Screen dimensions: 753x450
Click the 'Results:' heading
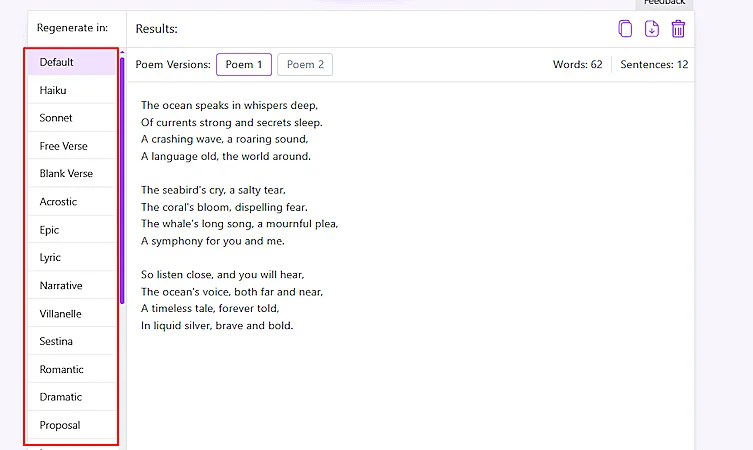(157, 29)
